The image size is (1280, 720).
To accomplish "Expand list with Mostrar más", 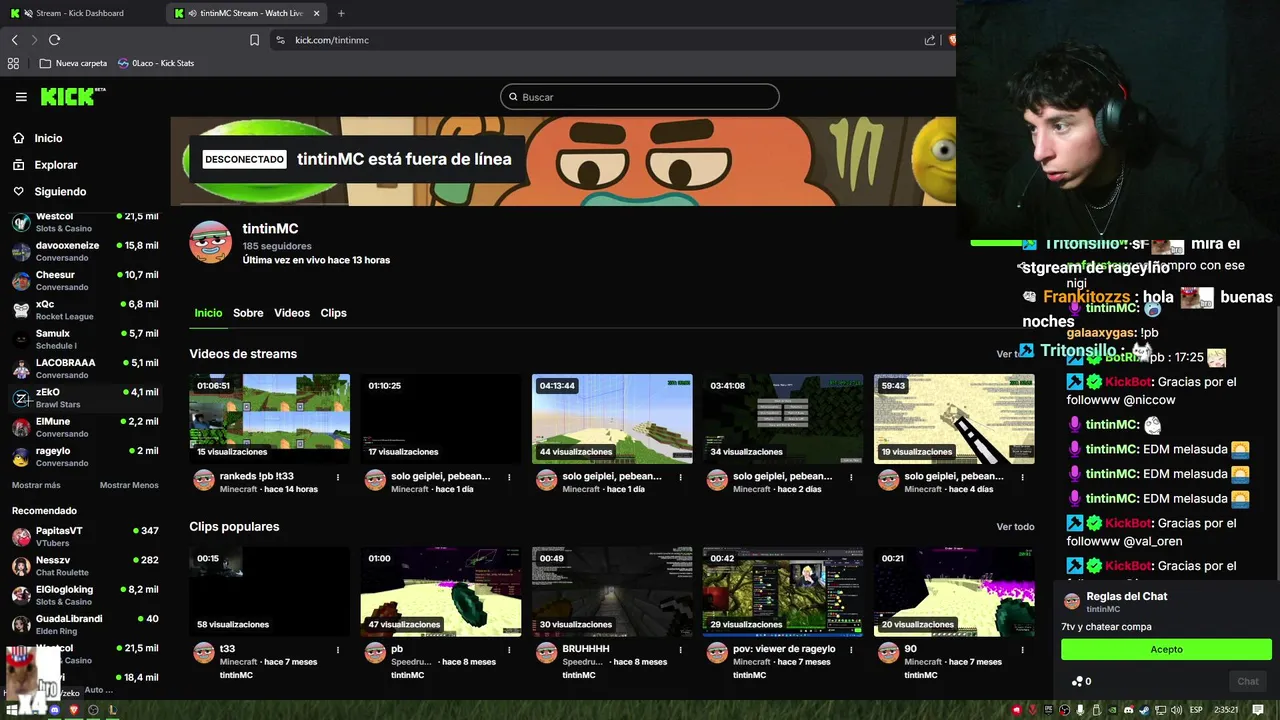I will click(36, 485).
